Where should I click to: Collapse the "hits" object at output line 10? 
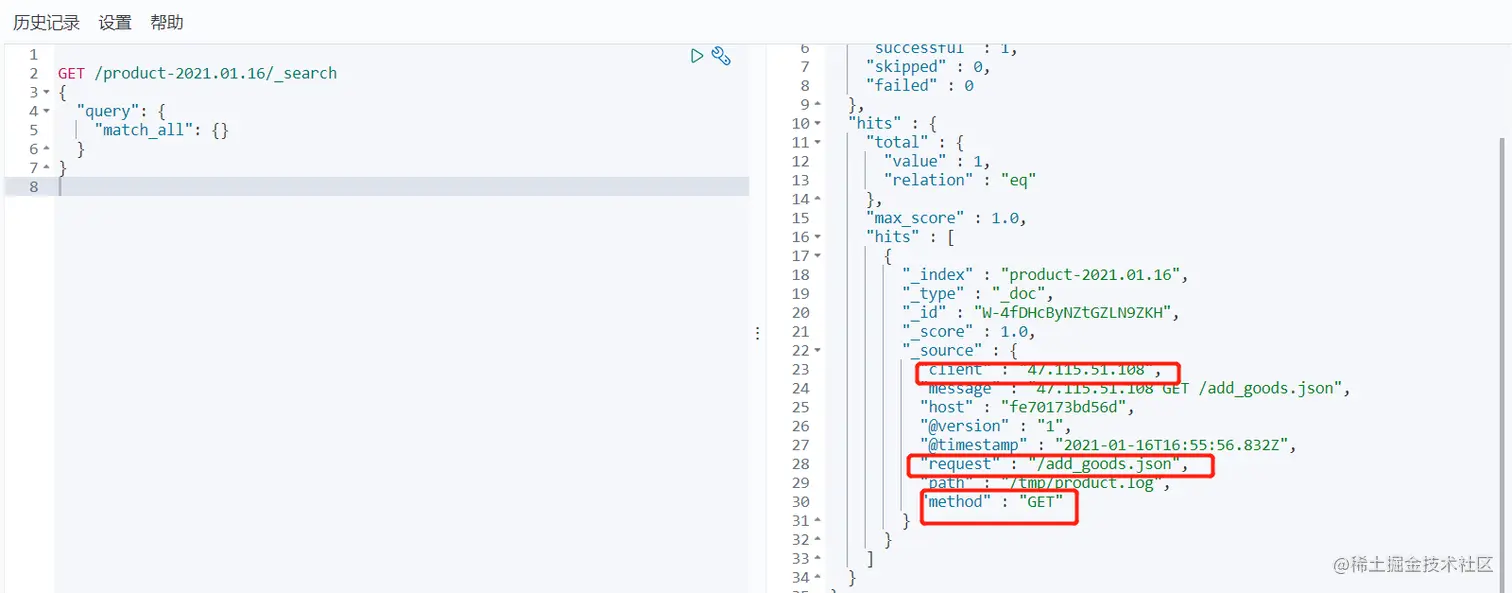(818, 123)
